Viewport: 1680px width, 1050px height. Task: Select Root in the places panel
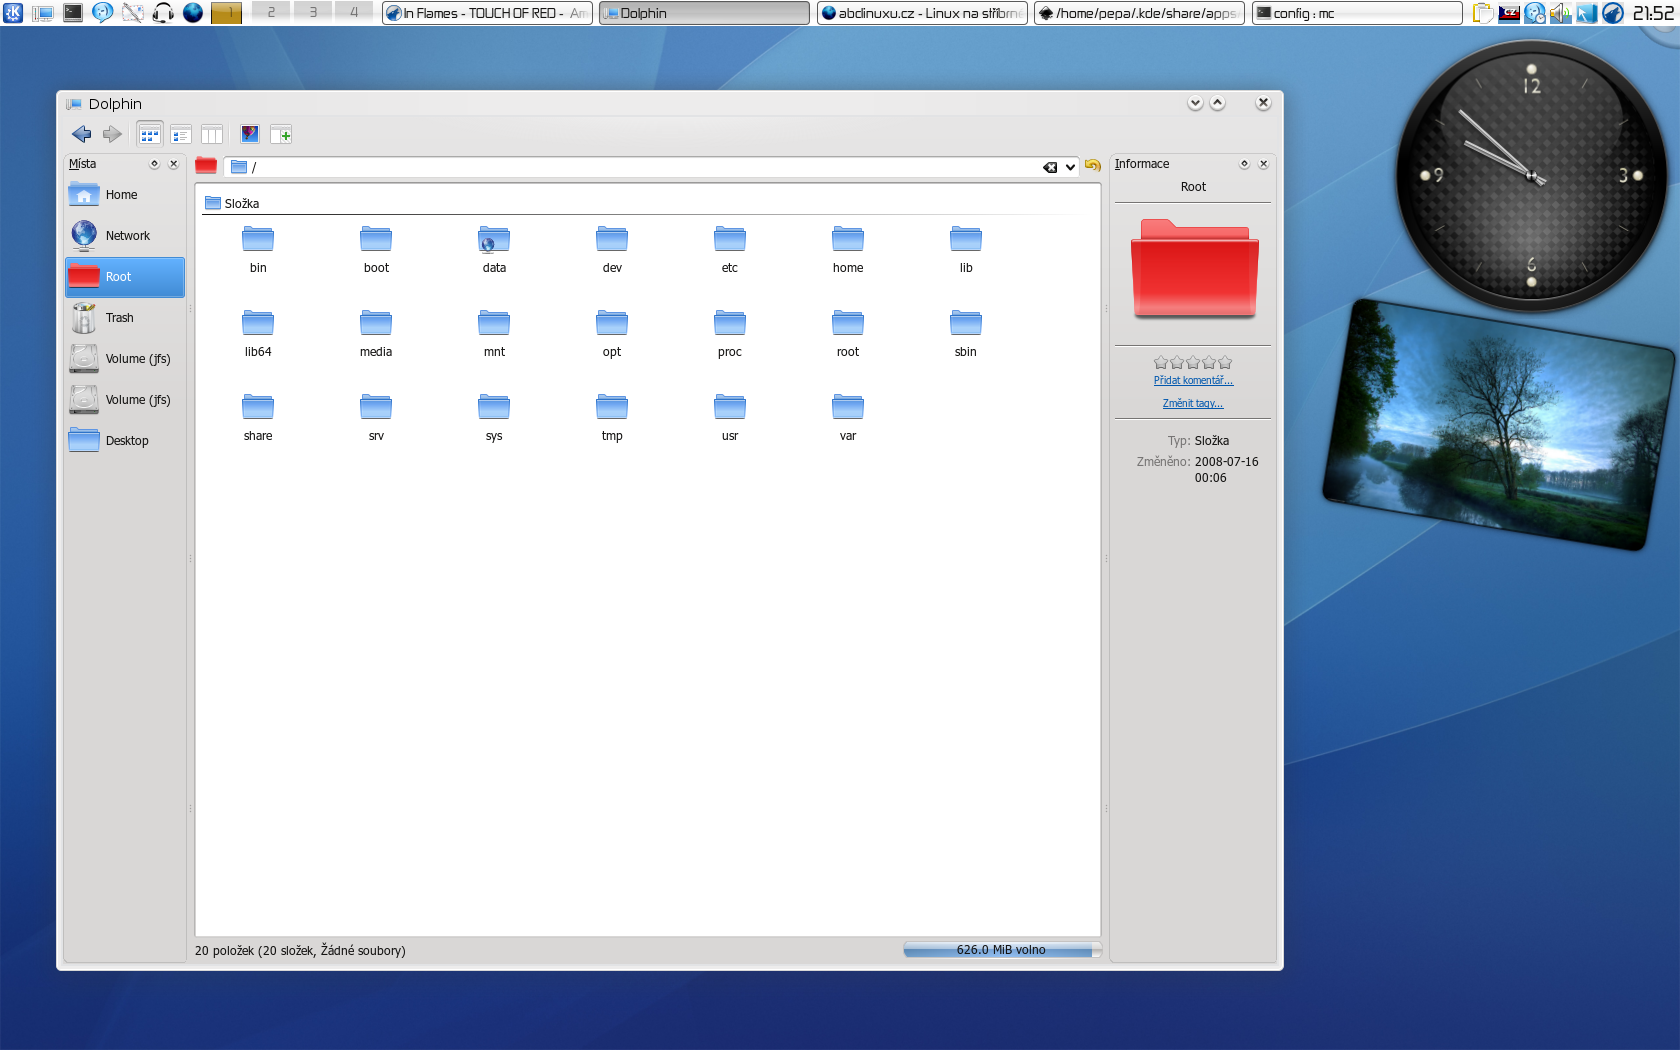tap(125, 277)
